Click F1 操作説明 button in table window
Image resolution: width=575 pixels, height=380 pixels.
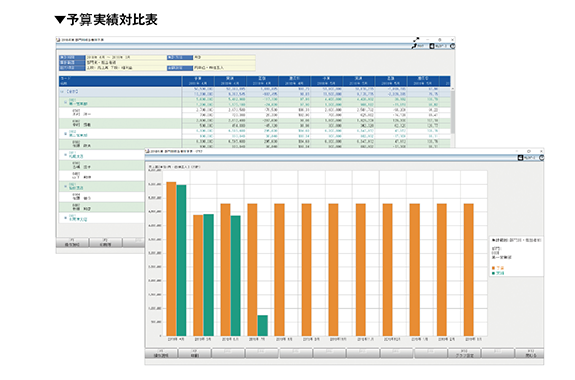(x=72, y=242)
